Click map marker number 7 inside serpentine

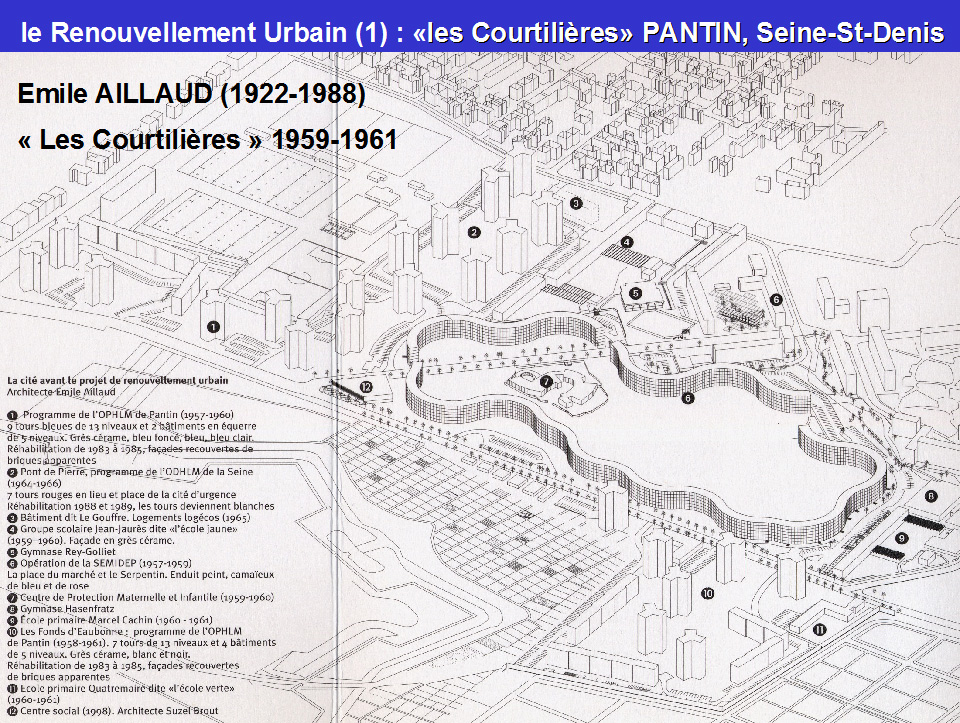coord(546,381)
